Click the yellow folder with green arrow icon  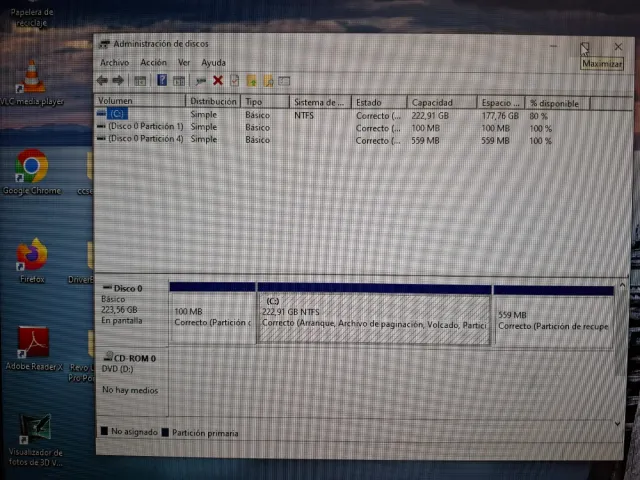(252, 81)
